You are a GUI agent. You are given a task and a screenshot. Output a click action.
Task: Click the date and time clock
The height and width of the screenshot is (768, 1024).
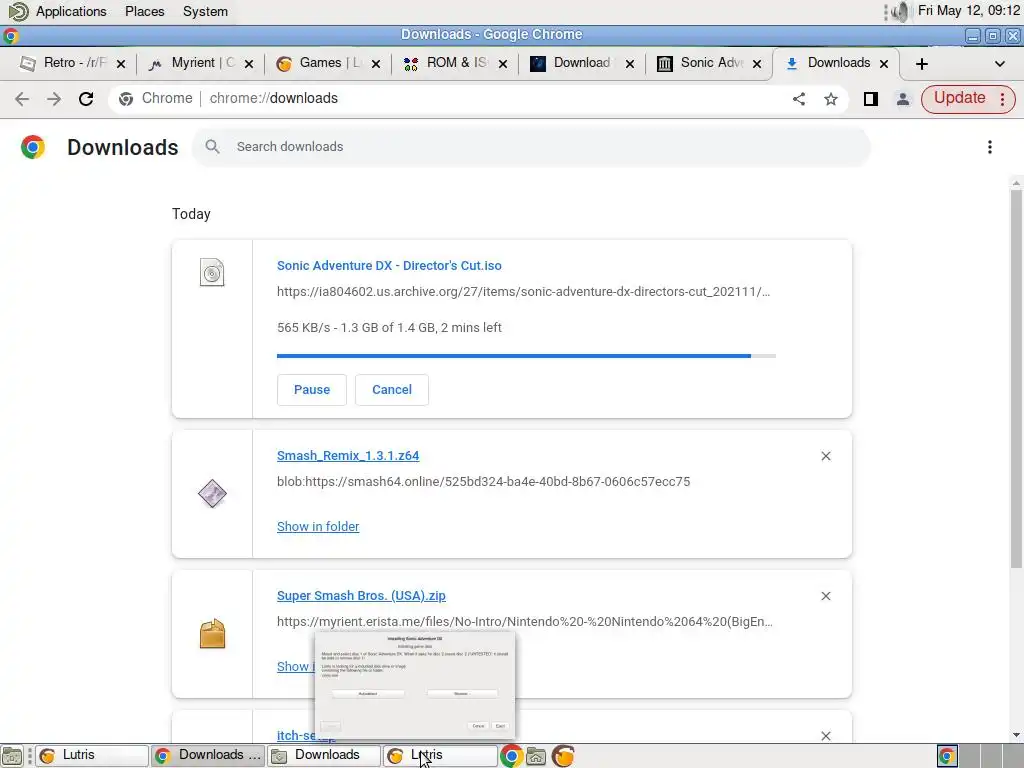(968, 10)
